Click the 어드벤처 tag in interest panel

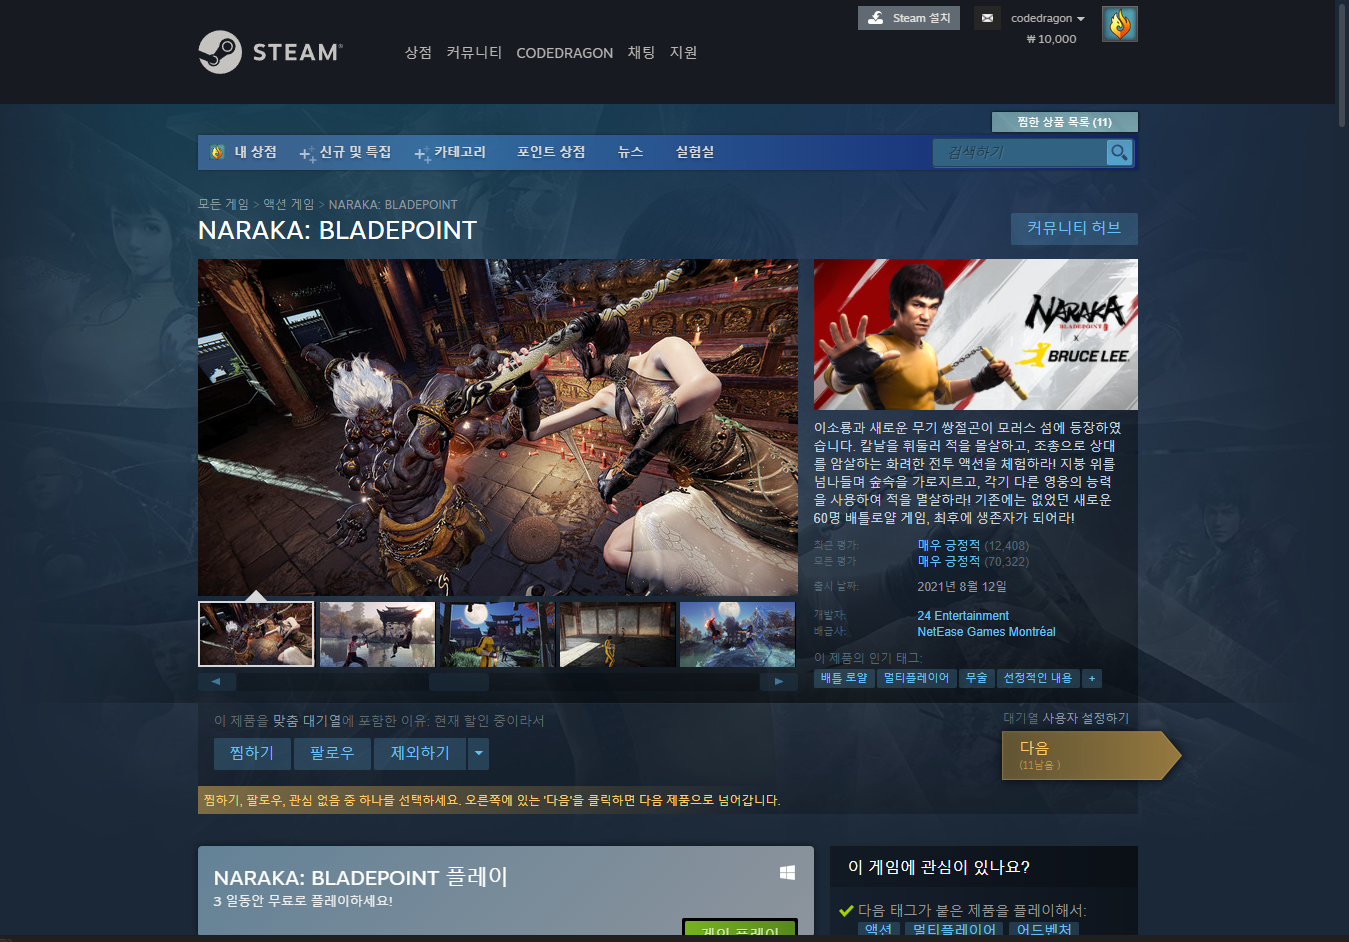point(1044,929)
